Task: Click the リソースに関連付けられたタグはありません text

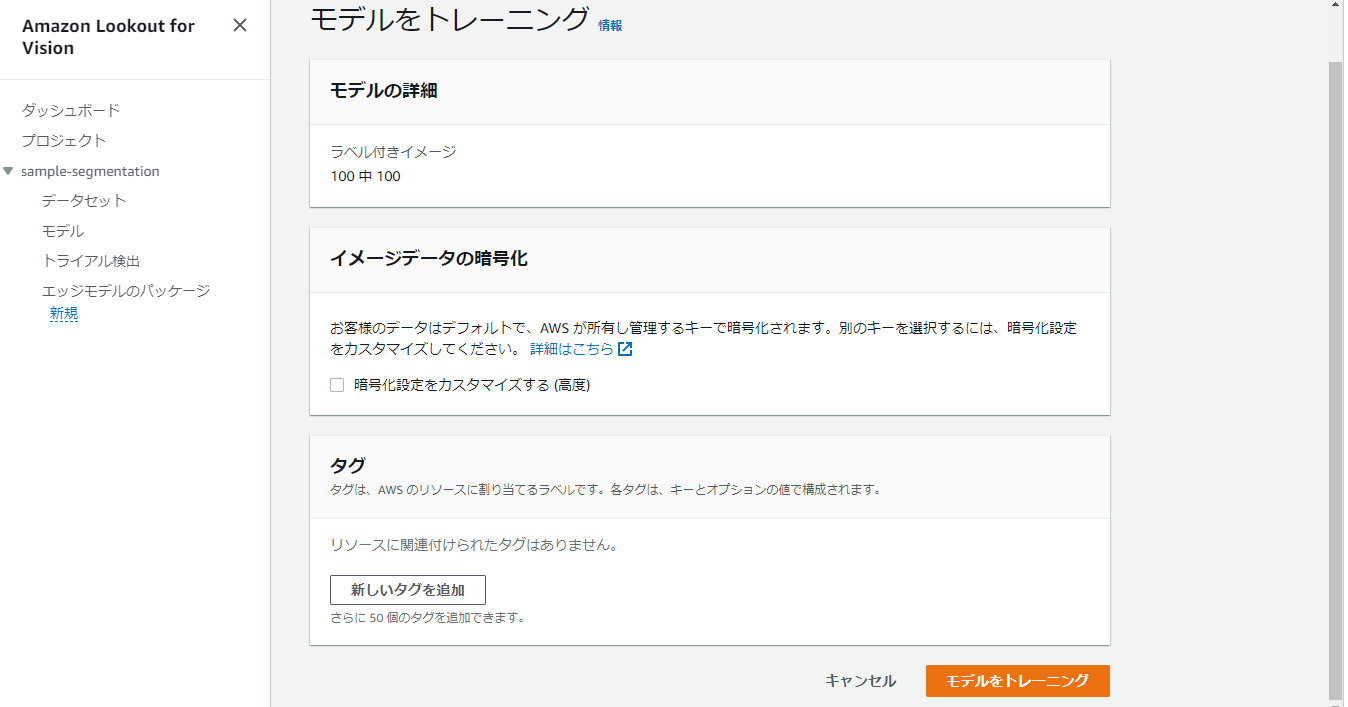Action: (474, 545)
